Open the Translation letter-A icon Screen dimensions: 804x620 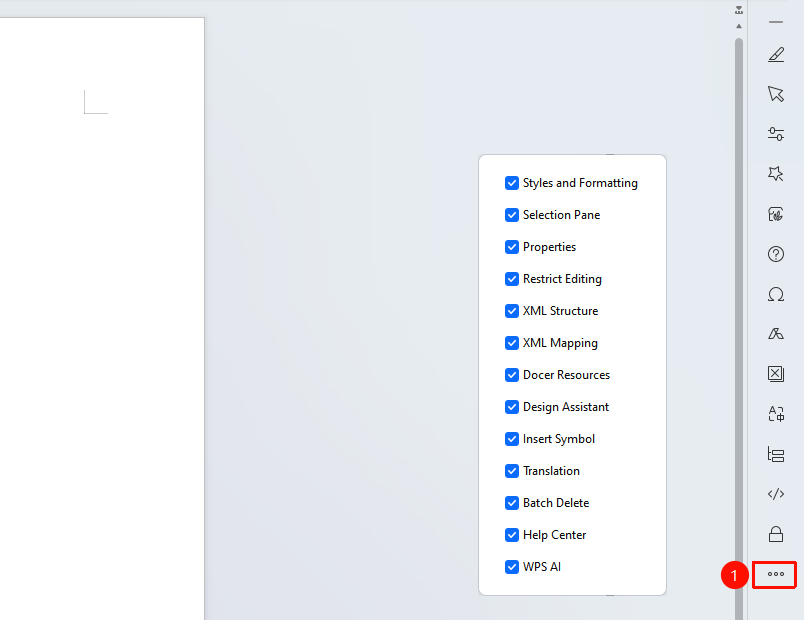click(x=776, y=414)
